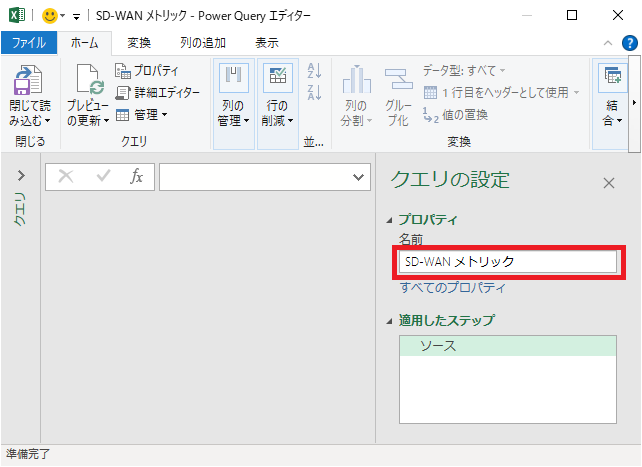The width and height of the screenshot is (642, 467).
Task: Maximize the Power Query Editor window
Action: tap(572, 16)
